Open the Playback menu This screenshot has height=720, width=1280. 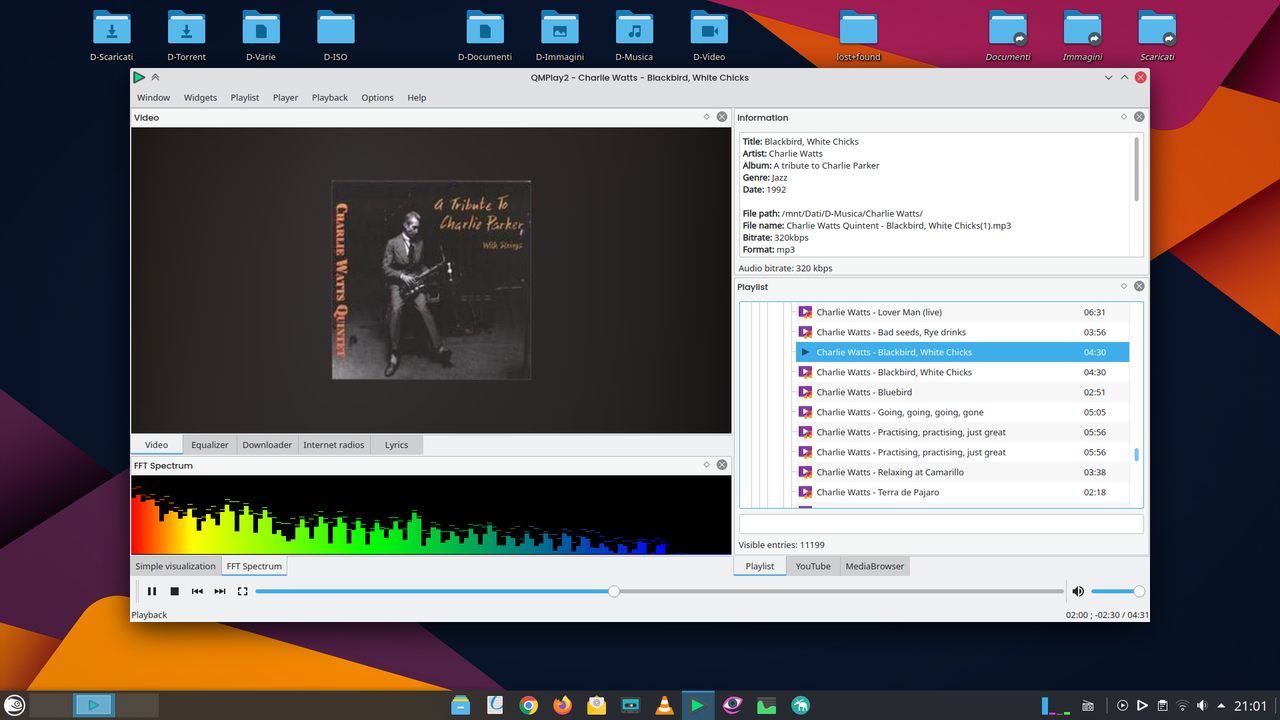(x=330, y=97)
